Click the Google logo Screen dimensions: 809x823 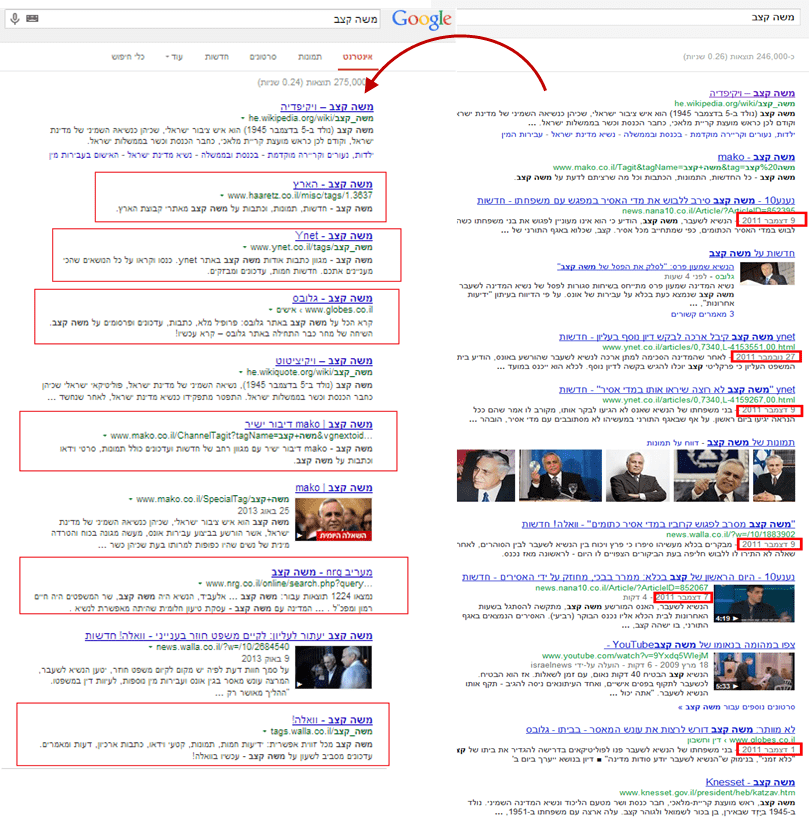point(422,19)
